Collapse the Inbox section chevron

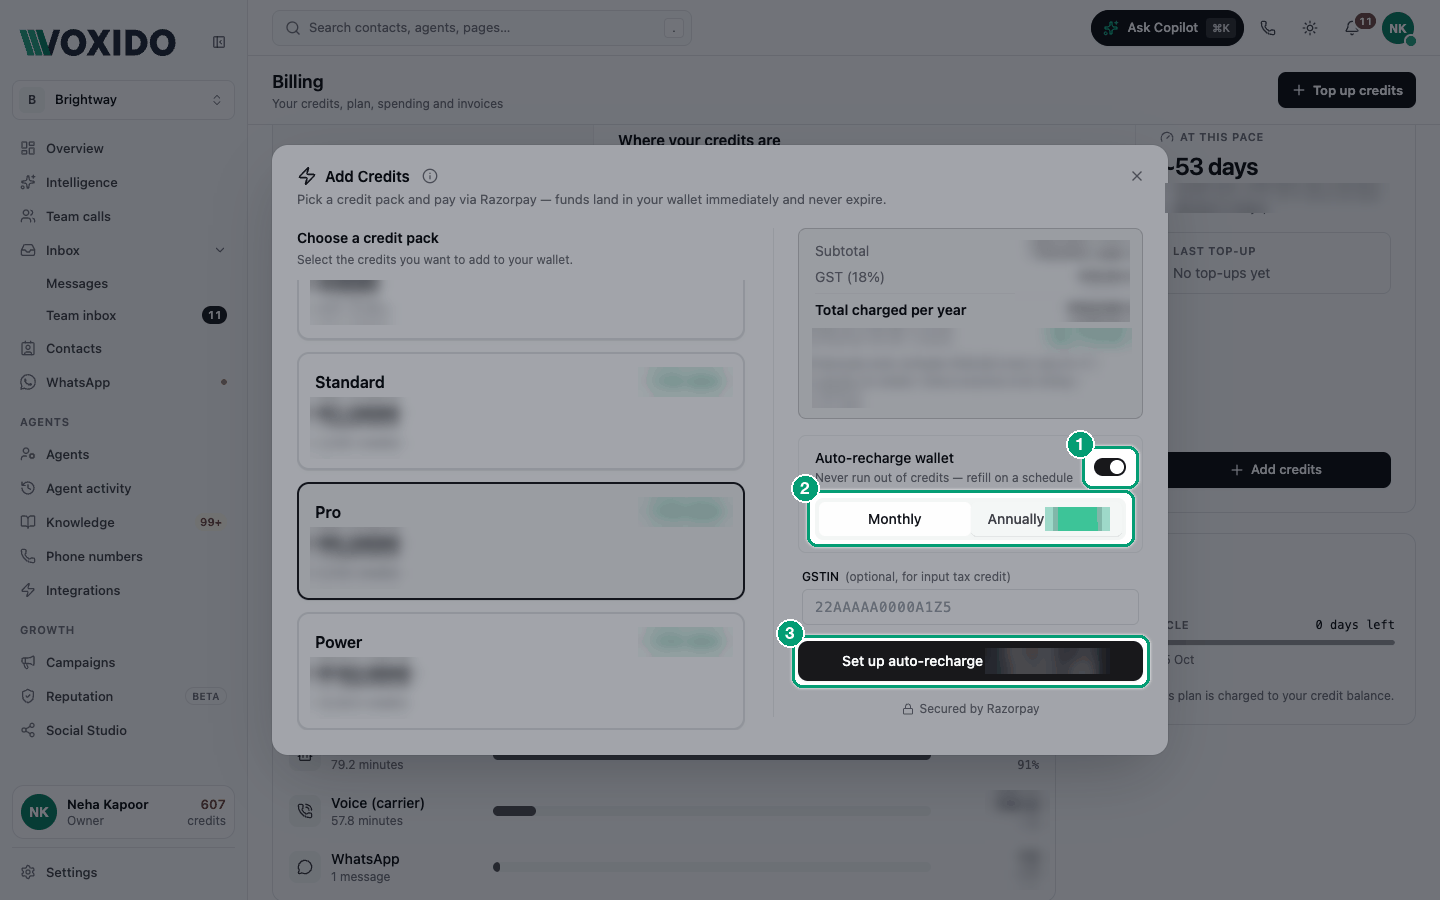coord(220,250)
